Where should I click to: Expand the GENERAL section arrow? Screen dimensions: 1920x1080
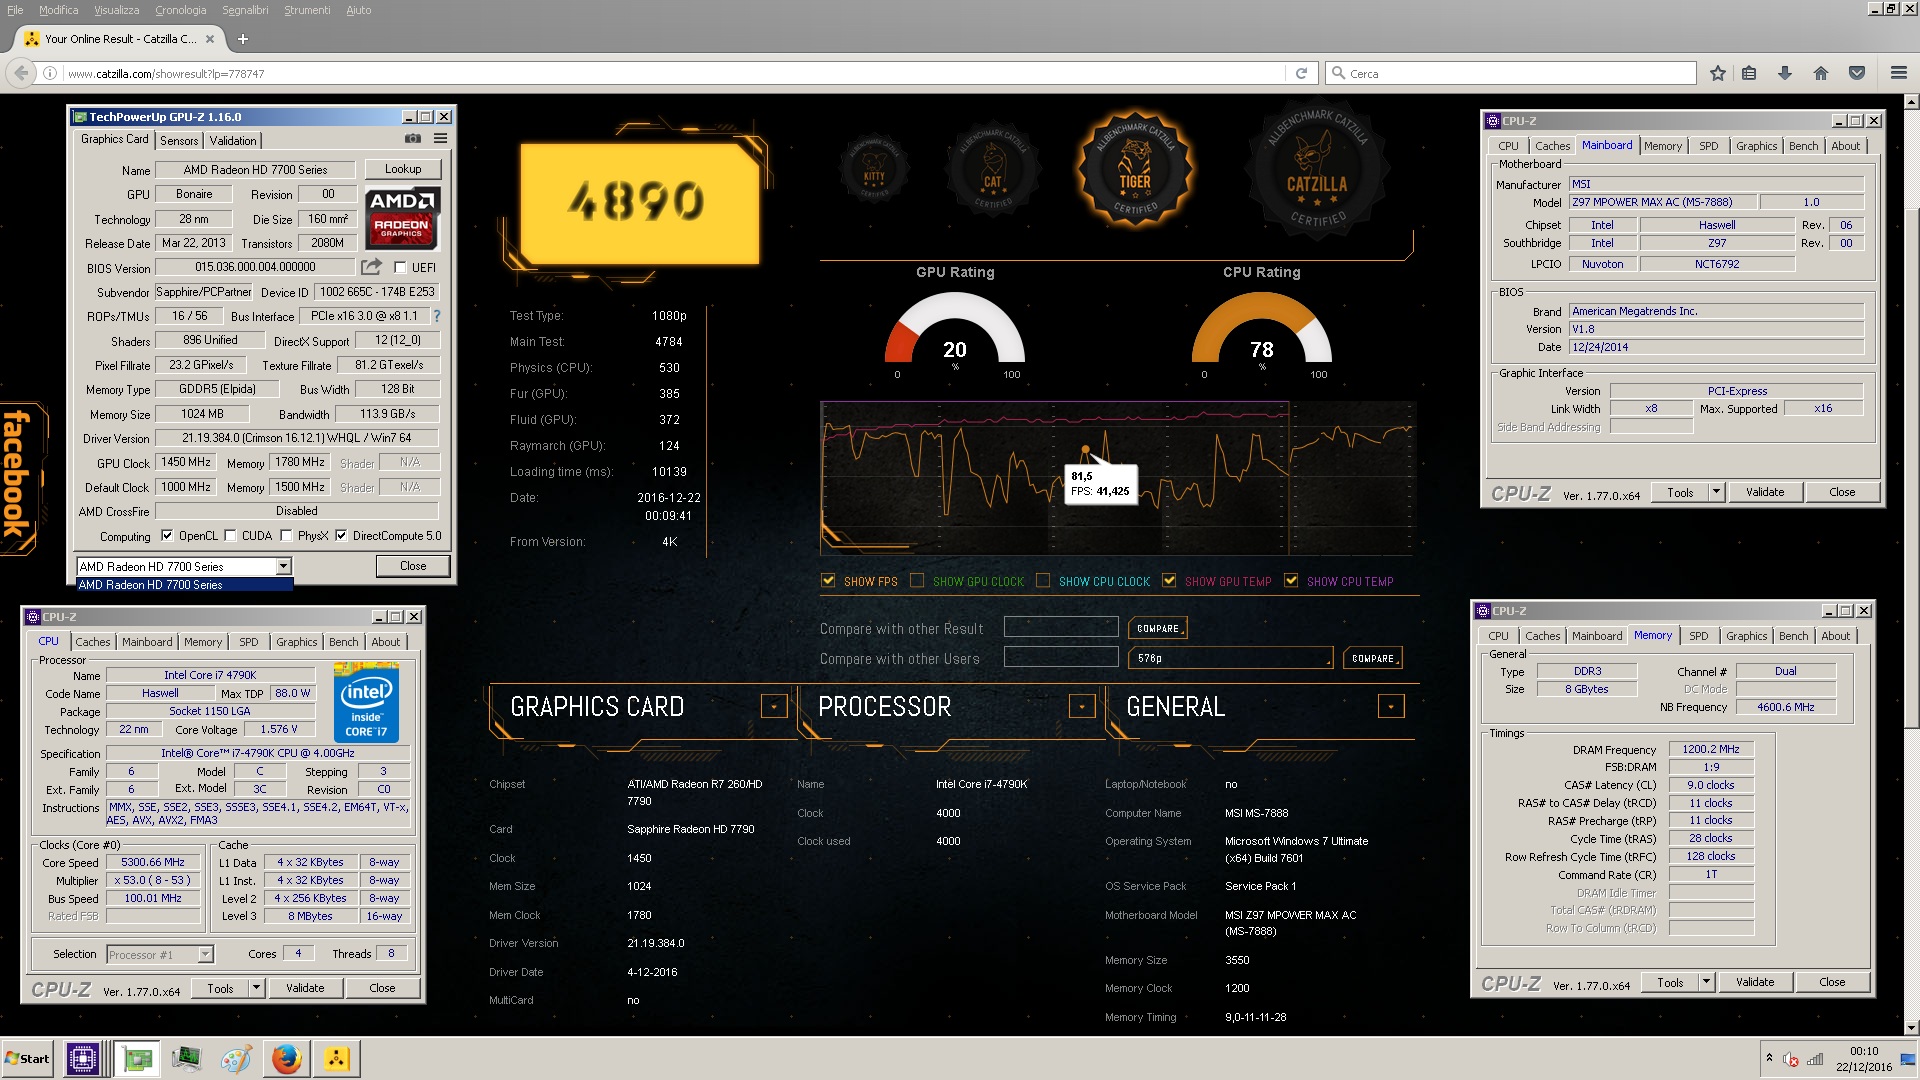coord(1391,706)
